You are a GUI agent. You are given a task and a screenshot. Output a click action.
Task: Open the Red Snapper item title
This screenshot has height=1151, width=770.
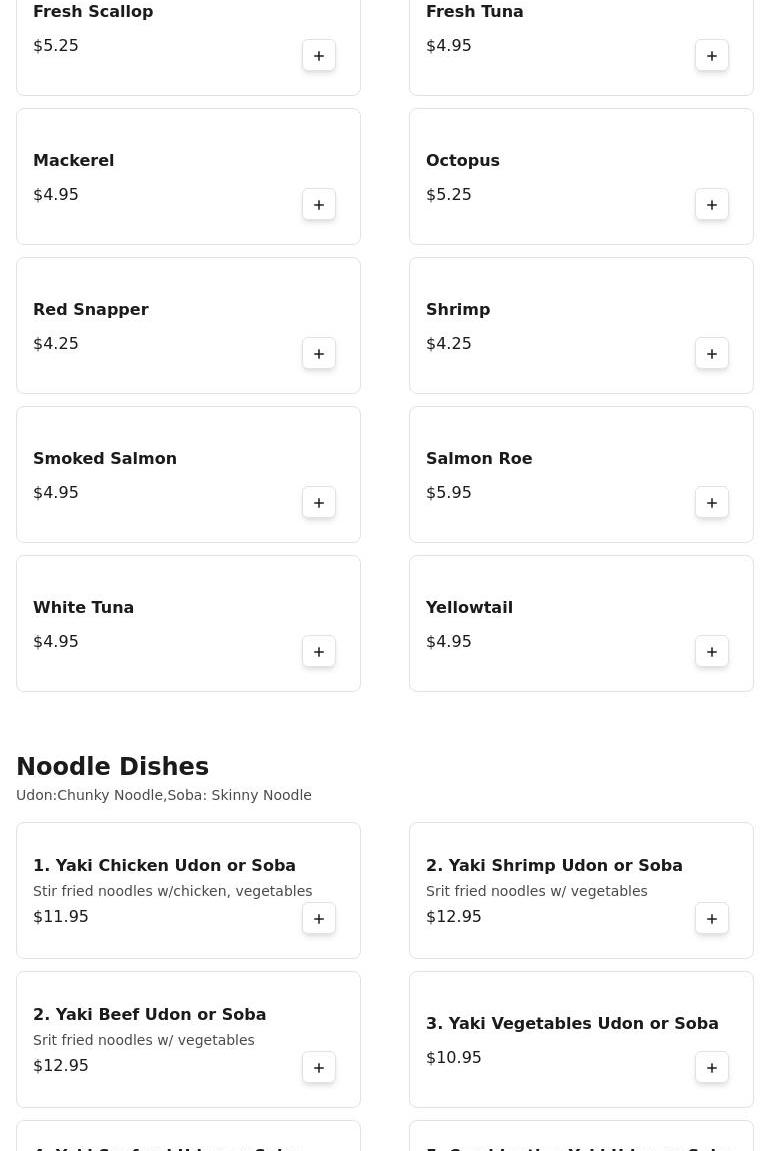point(91,310)
